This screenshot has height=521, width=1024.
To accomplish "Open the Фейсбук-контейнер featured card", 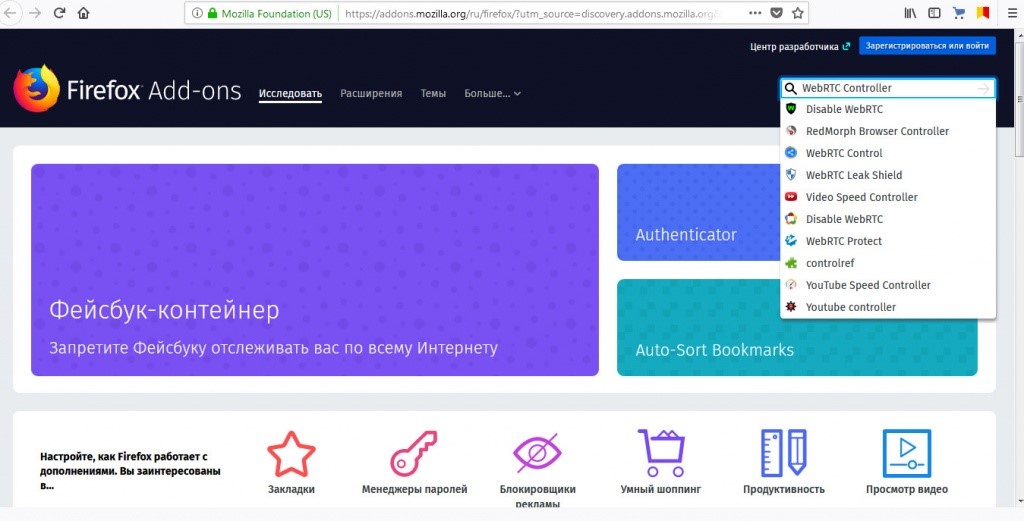I will click(x=315, y=270).
